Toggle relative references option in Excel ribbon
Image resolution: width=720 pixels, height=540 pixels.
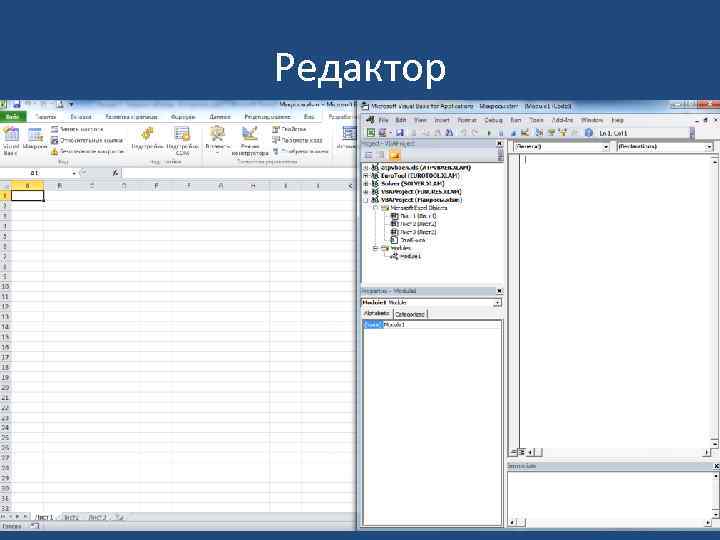87,140
